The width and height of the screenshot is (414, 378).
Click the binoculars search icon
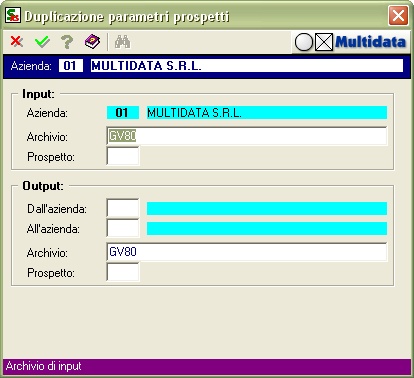click(122, 42)
